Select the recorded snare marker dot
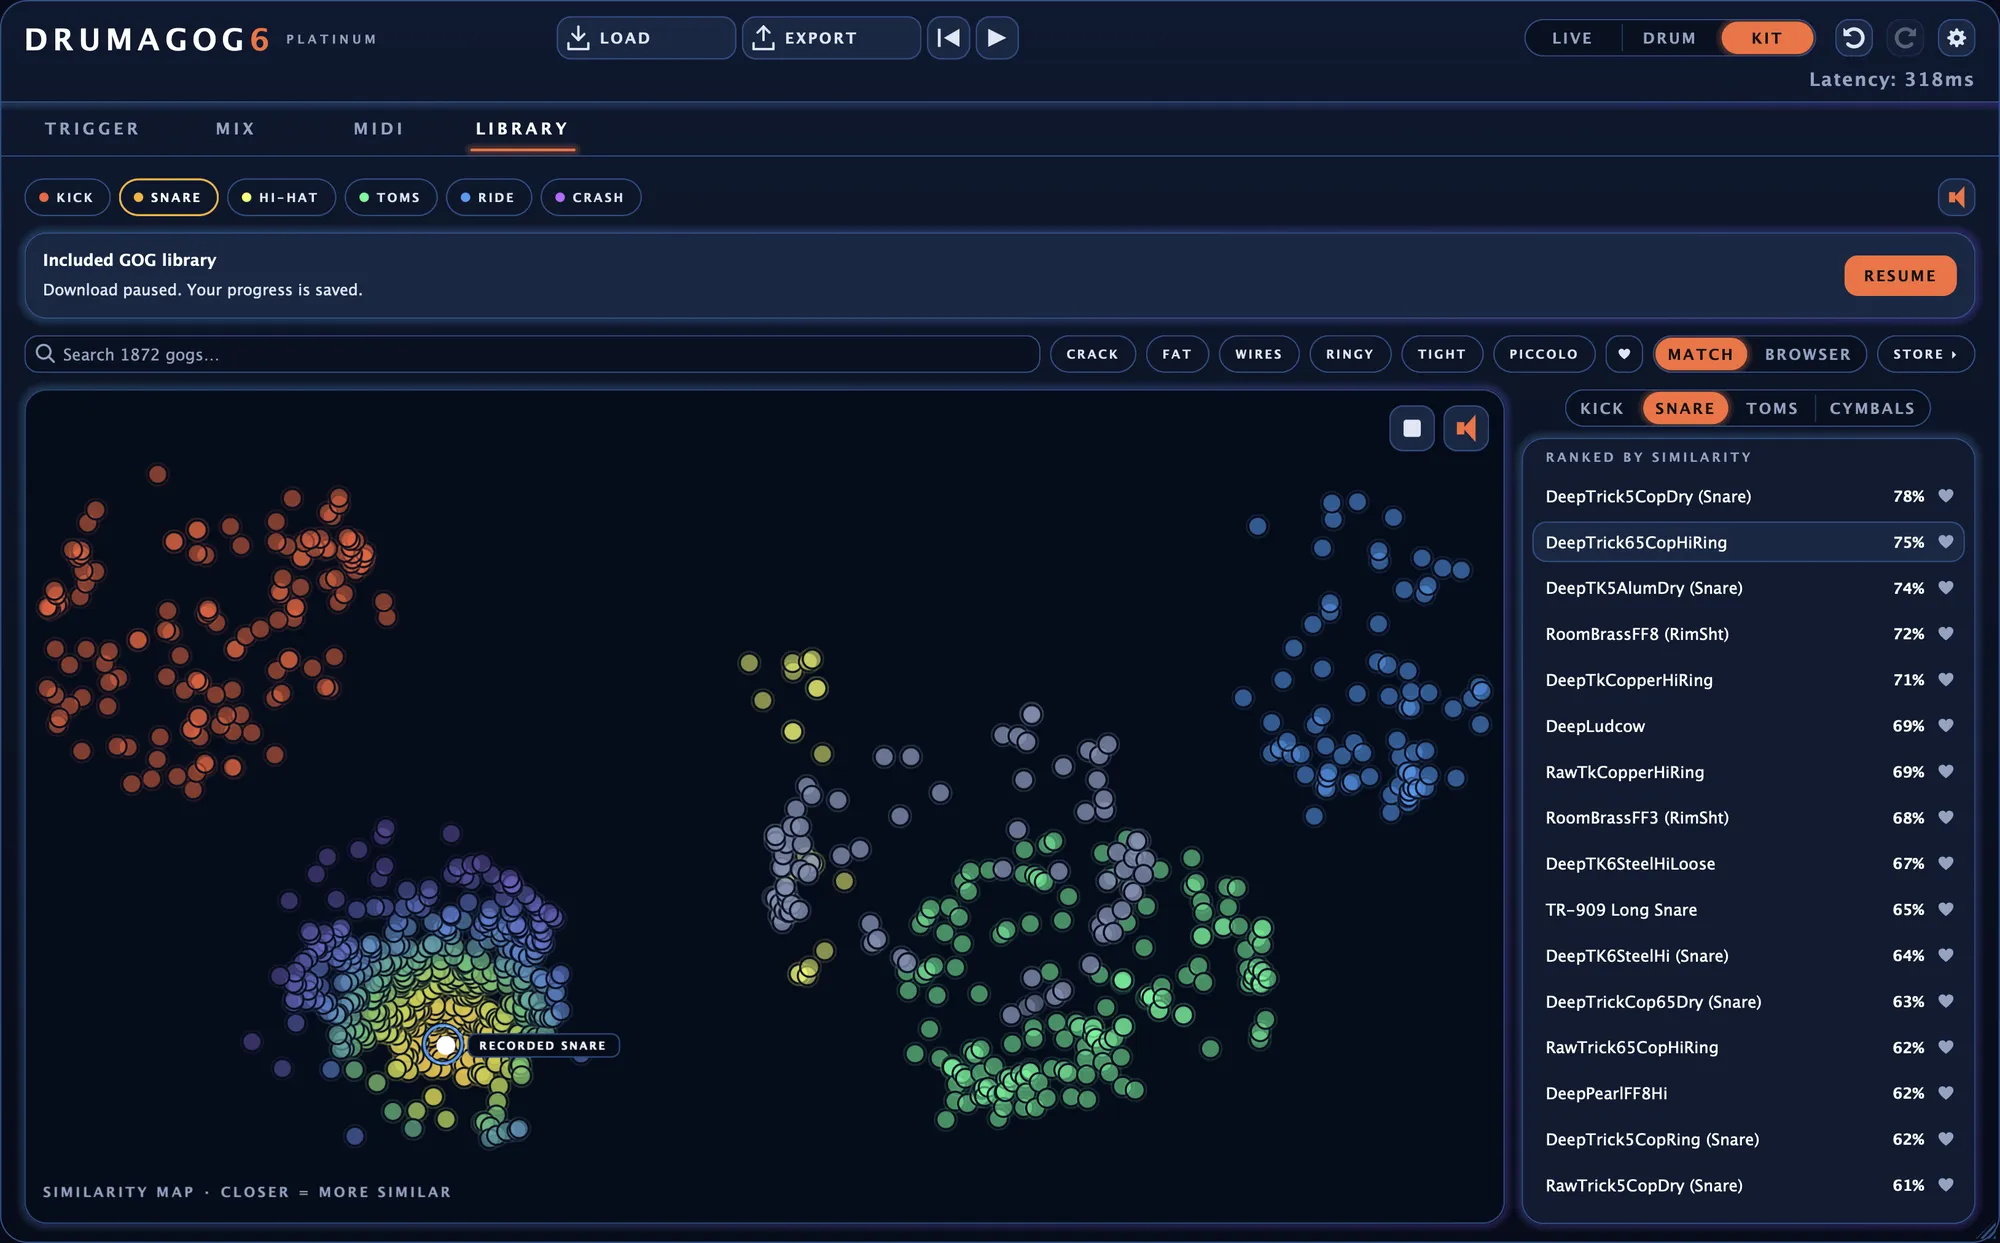 (444, 1045)
